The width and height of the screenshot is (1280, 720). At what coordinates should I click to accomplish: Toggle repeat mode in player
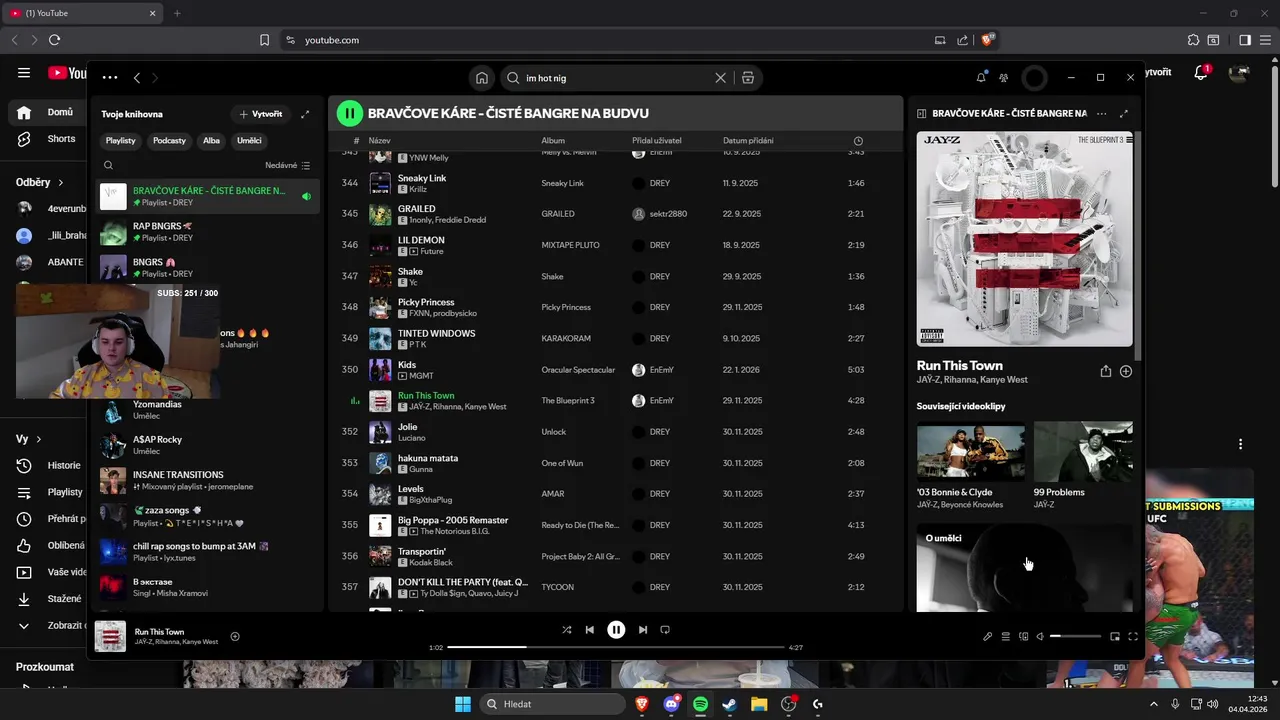click(x=665, y=630)
